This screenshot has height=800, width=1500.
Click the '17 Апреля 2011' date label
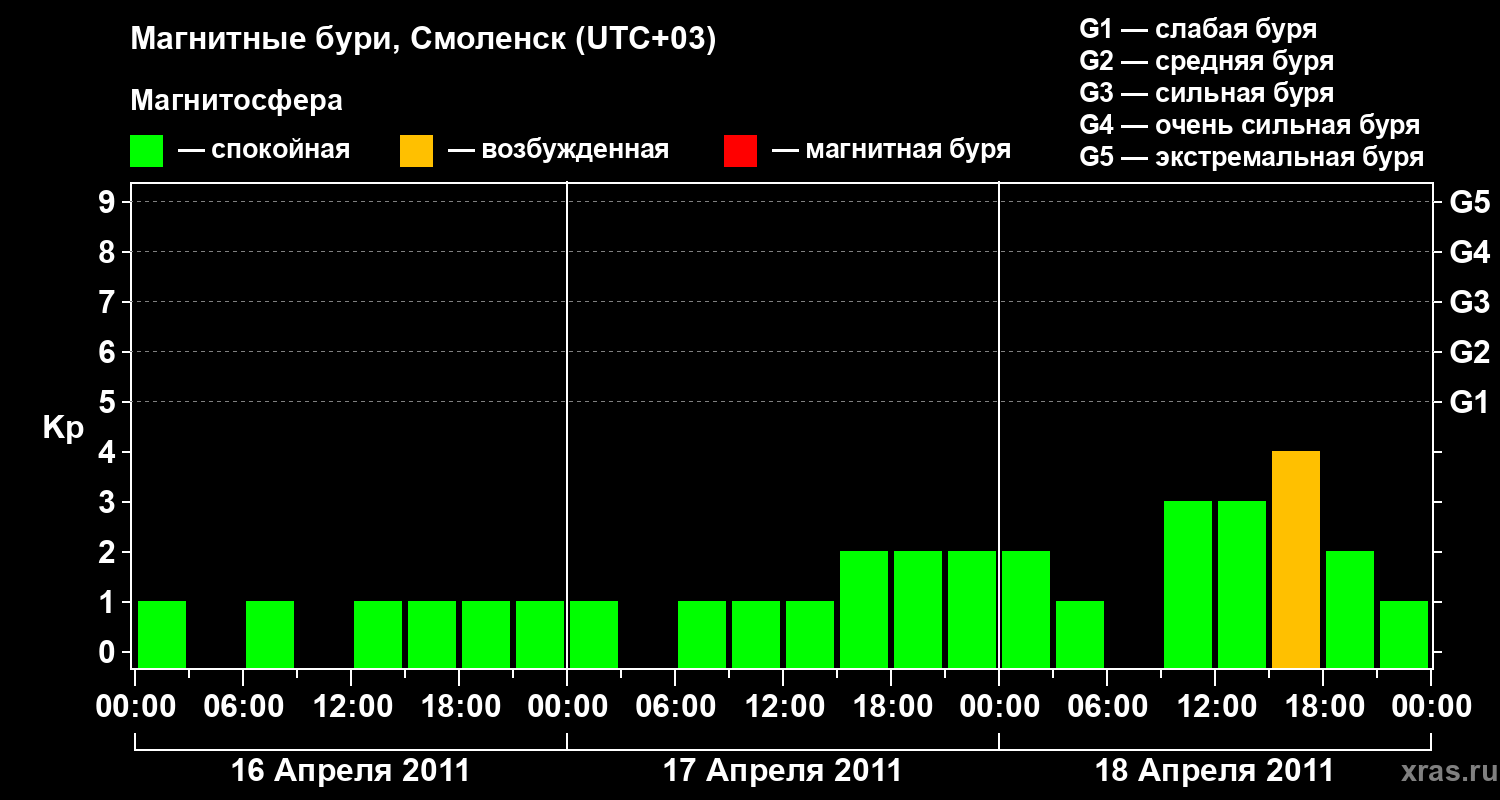click(x=782, y=771)
